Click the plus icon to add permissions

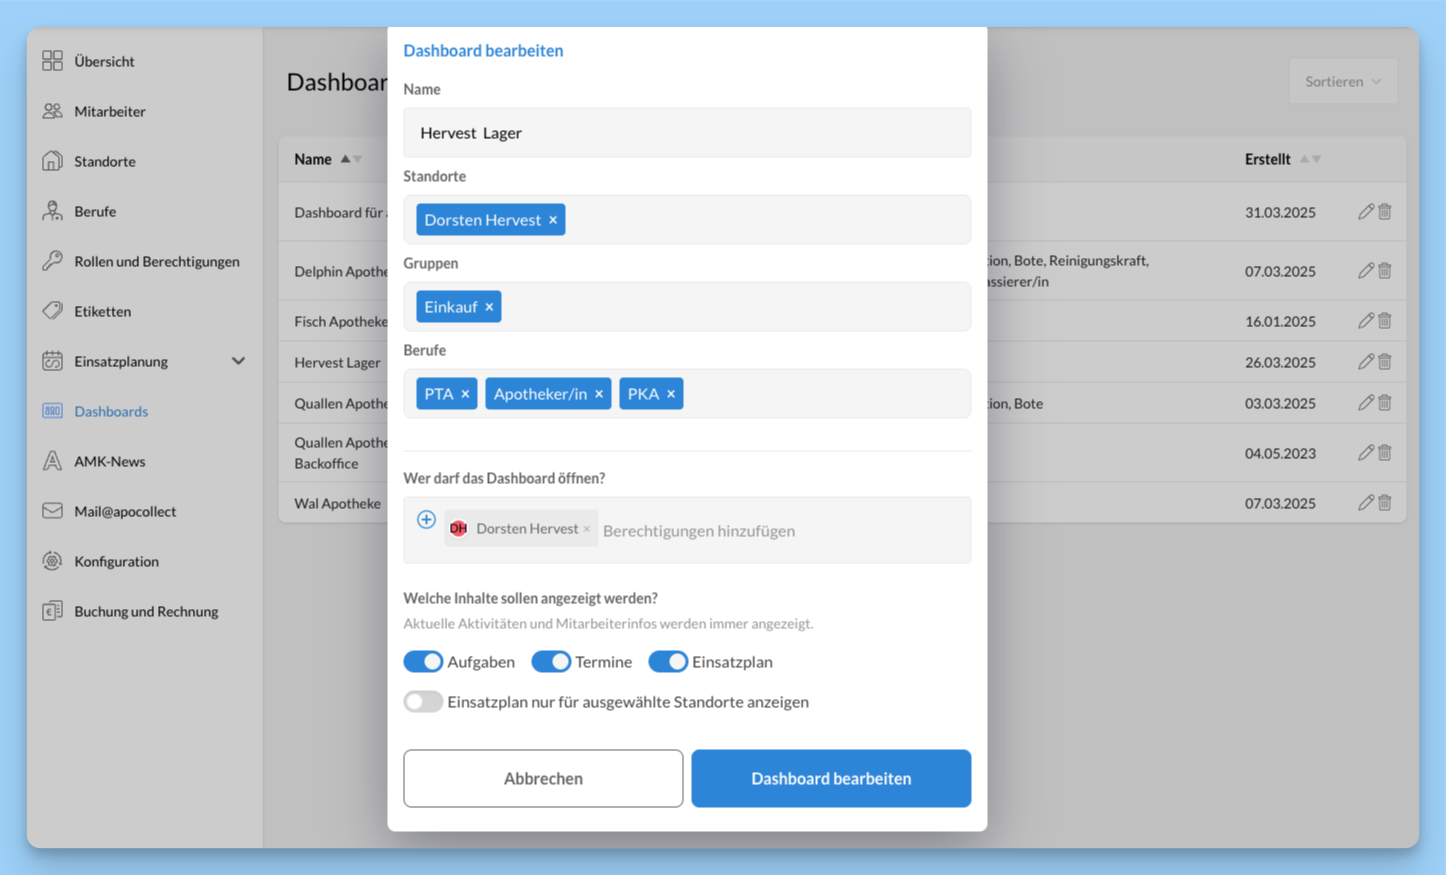426,520
